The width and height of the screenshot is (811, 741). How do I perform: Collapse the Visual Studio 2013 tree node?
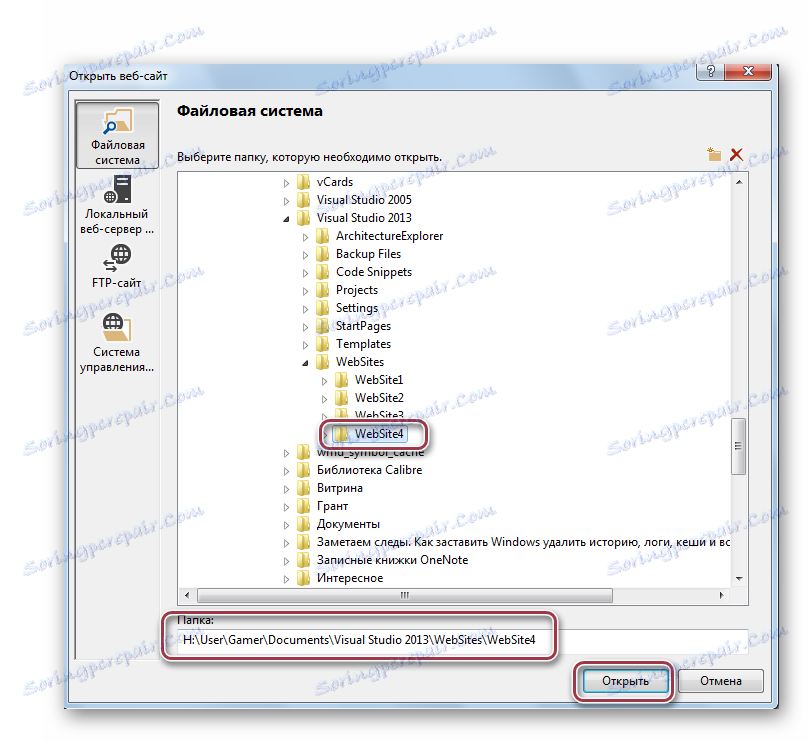tap(286, 217)
